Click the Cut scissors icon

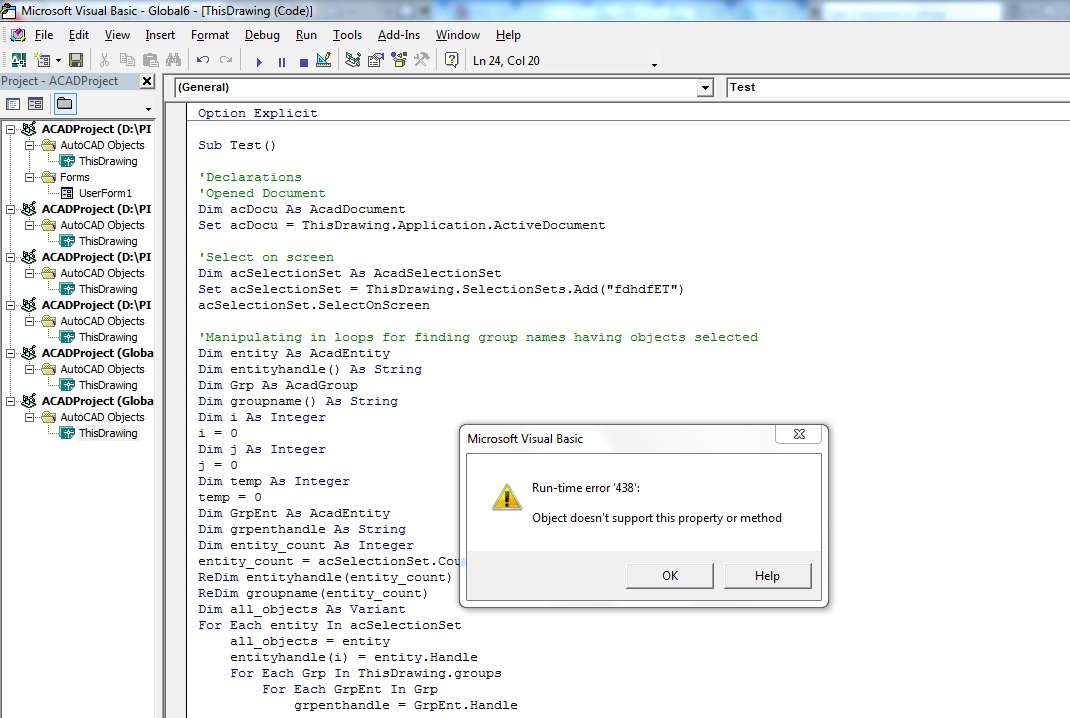[104, 60]
